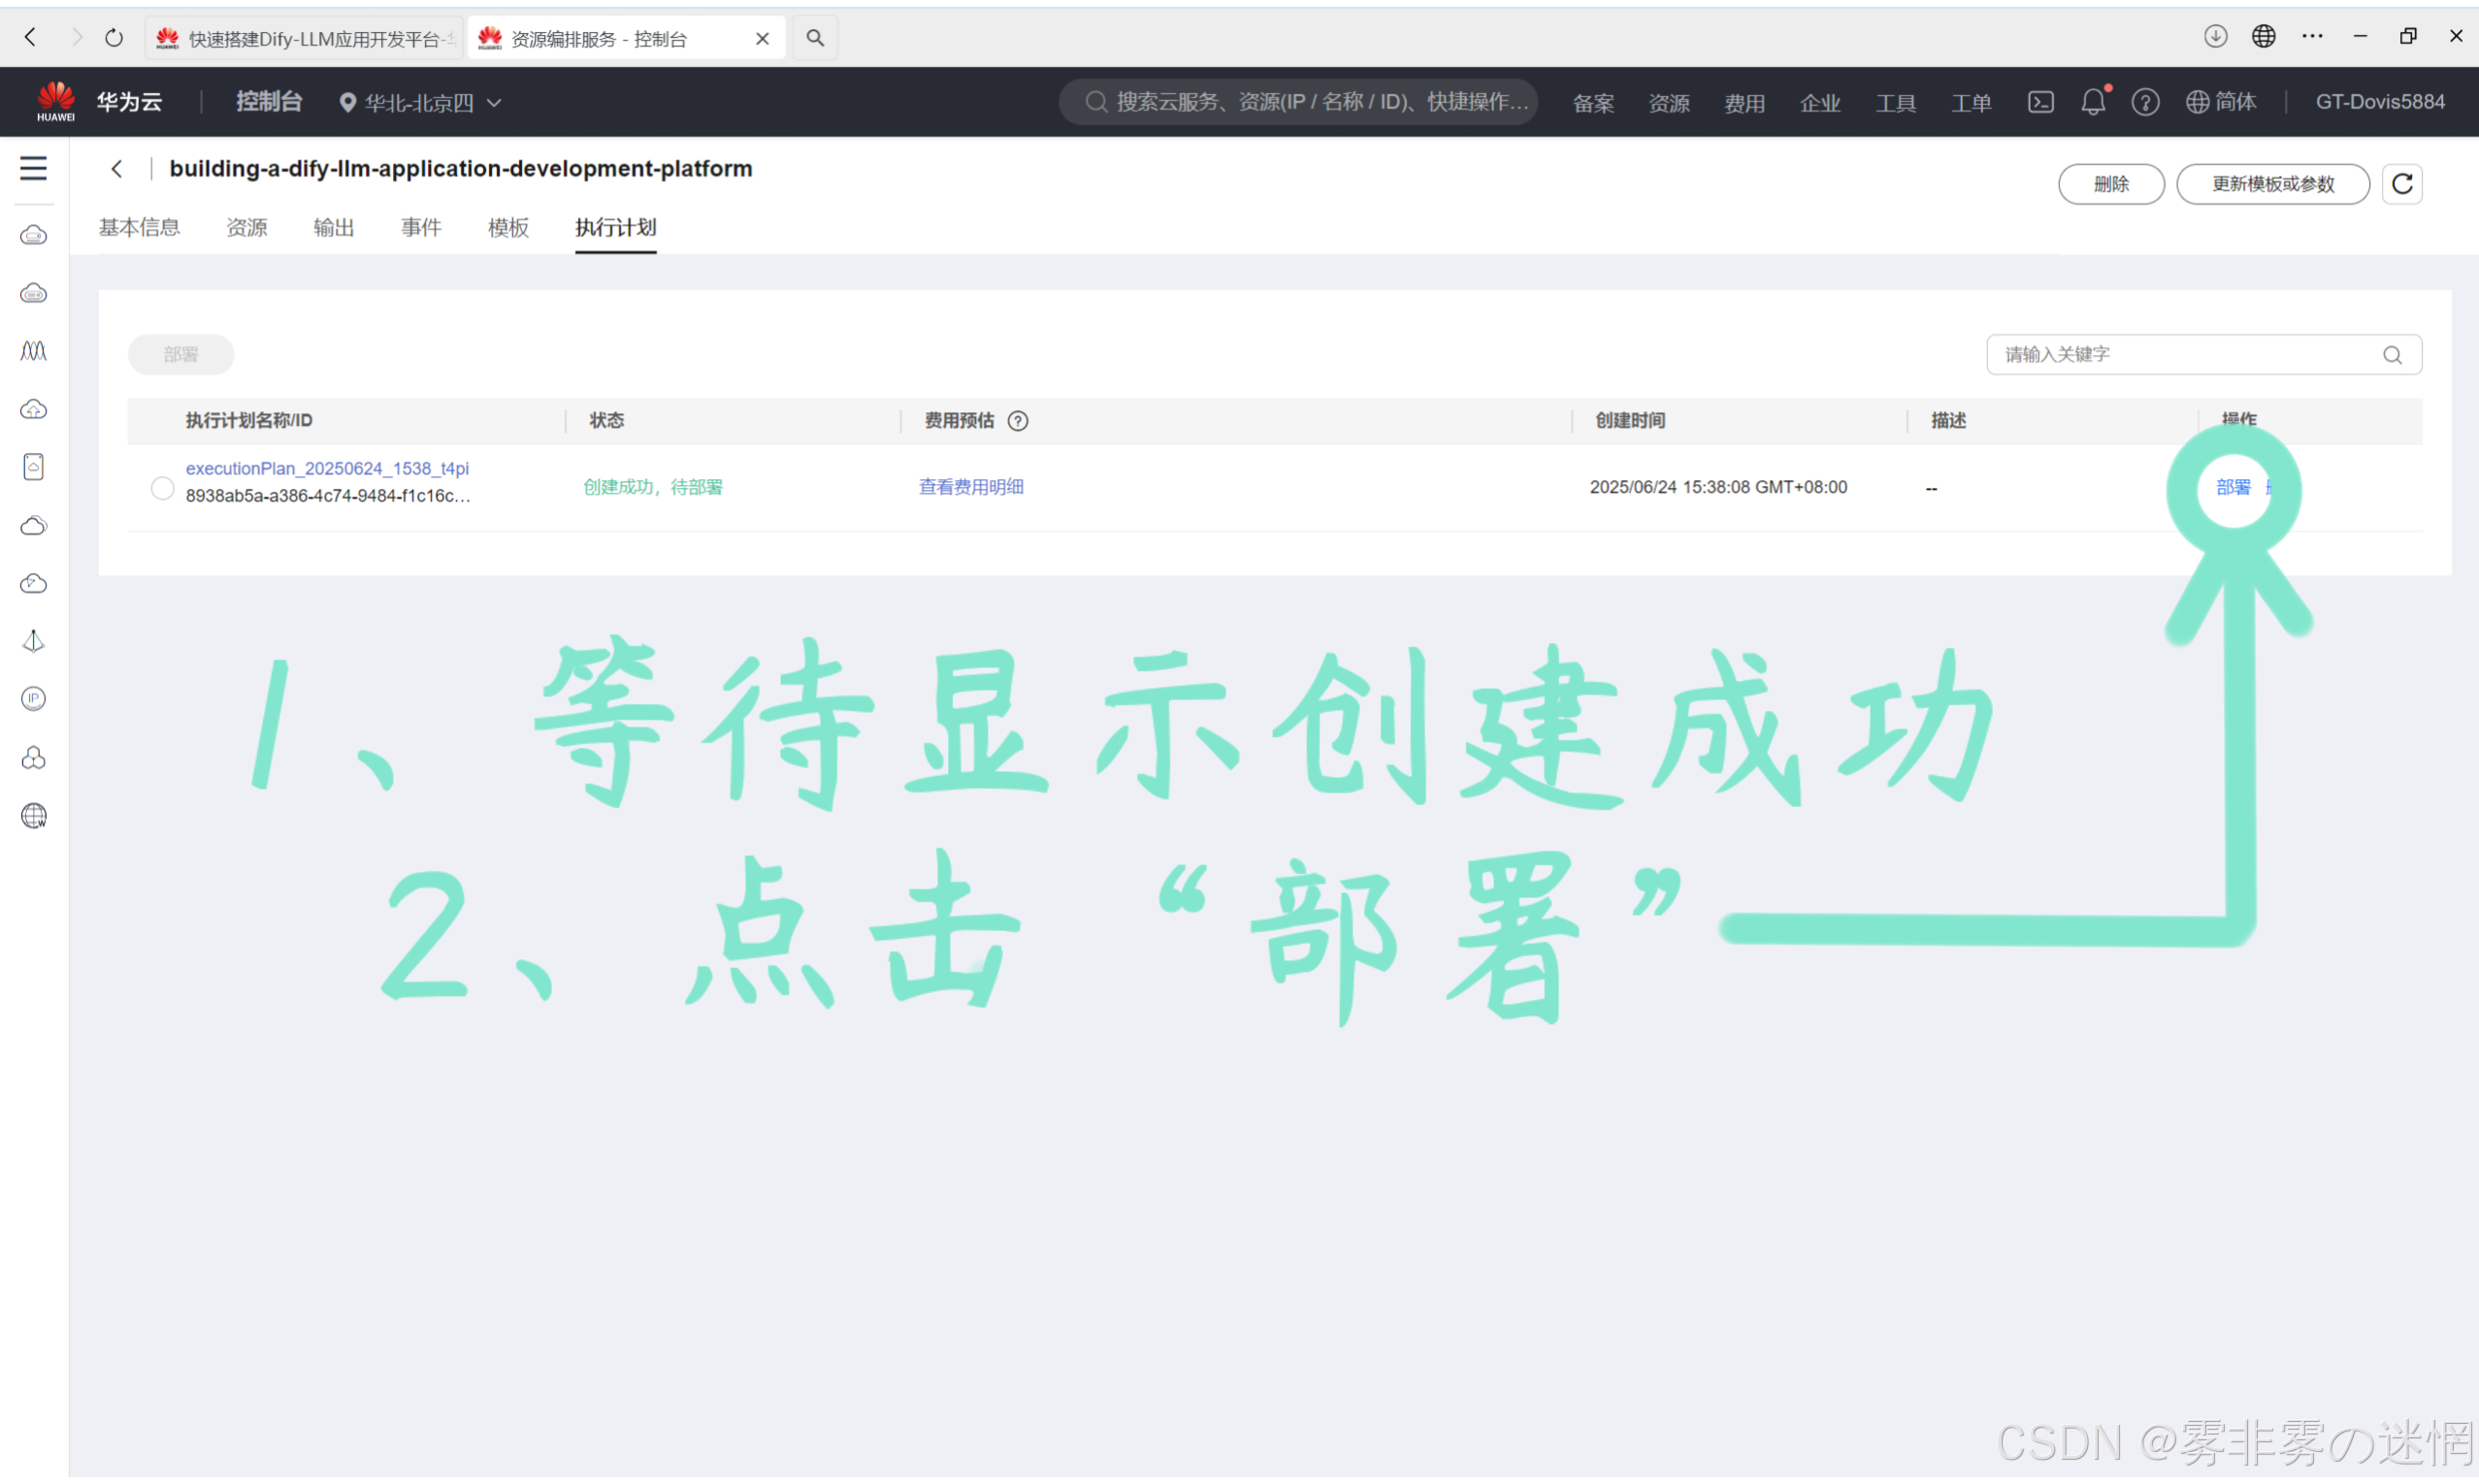
Task: Open the CloudShell terminal icon
Action: pos(2040,102)
